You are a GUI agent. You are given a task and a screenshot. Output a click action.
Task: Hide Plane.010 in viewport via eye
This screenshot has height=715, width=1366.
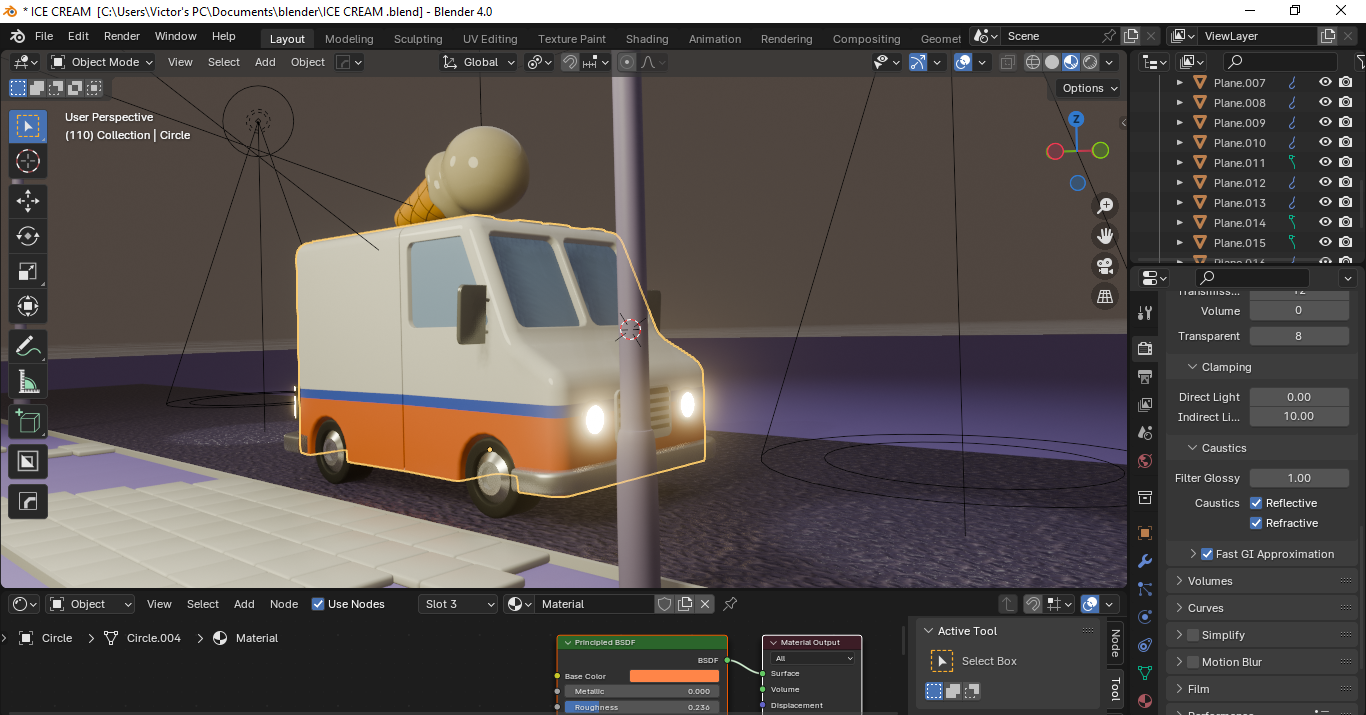click(x=1325, y=143)
